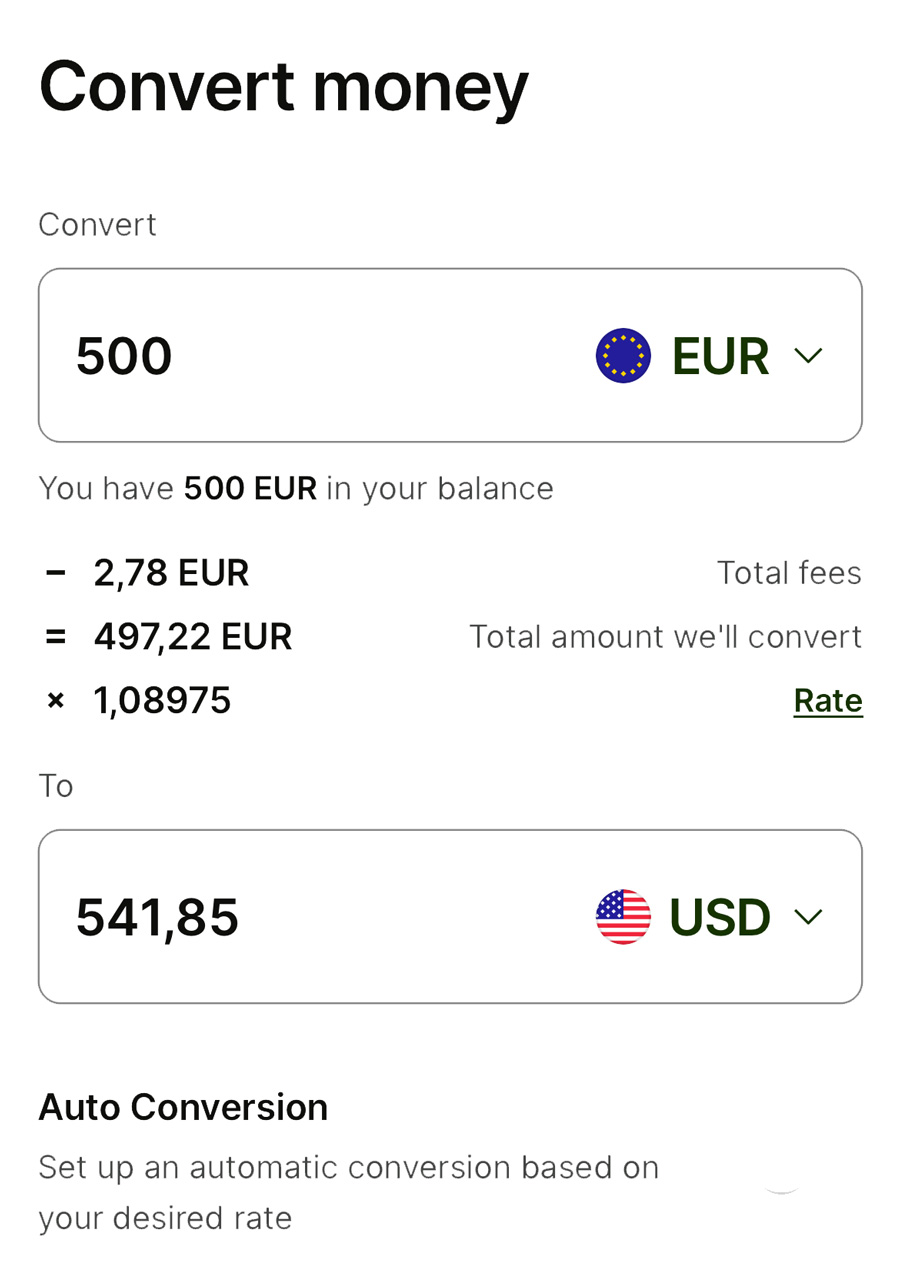Open the USD target currency selector
The image size is (900, 1278).
(709, 916)
